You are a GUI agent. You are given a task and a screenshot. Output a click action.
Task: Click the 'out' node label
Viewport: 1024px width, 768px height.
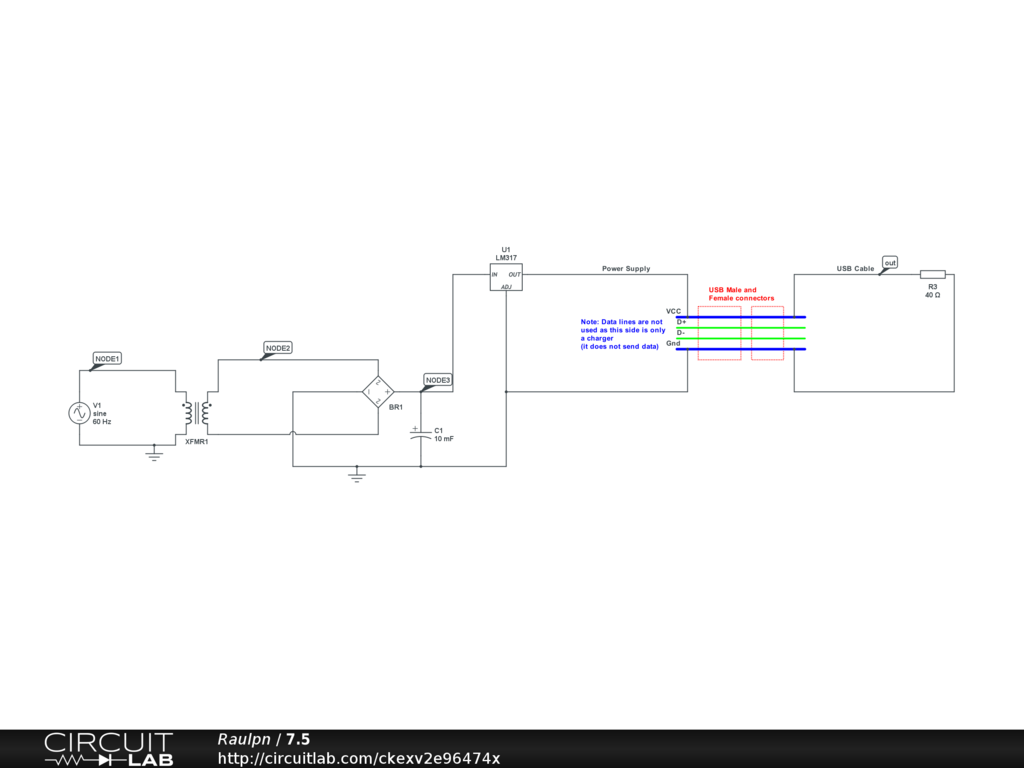point(890,263)
